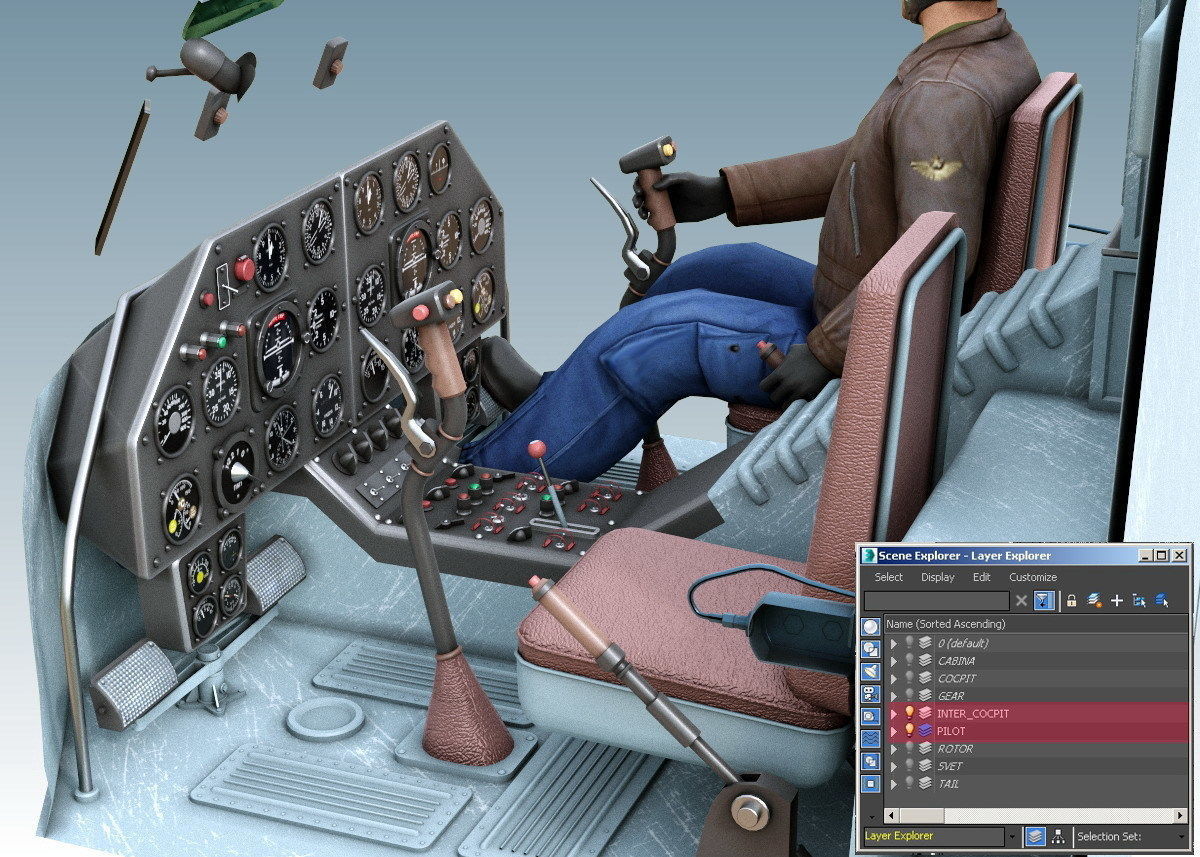Screen dimensions: 1200x857
Task: Select the COCPIT layer name
Action: (x=957, y=678)
